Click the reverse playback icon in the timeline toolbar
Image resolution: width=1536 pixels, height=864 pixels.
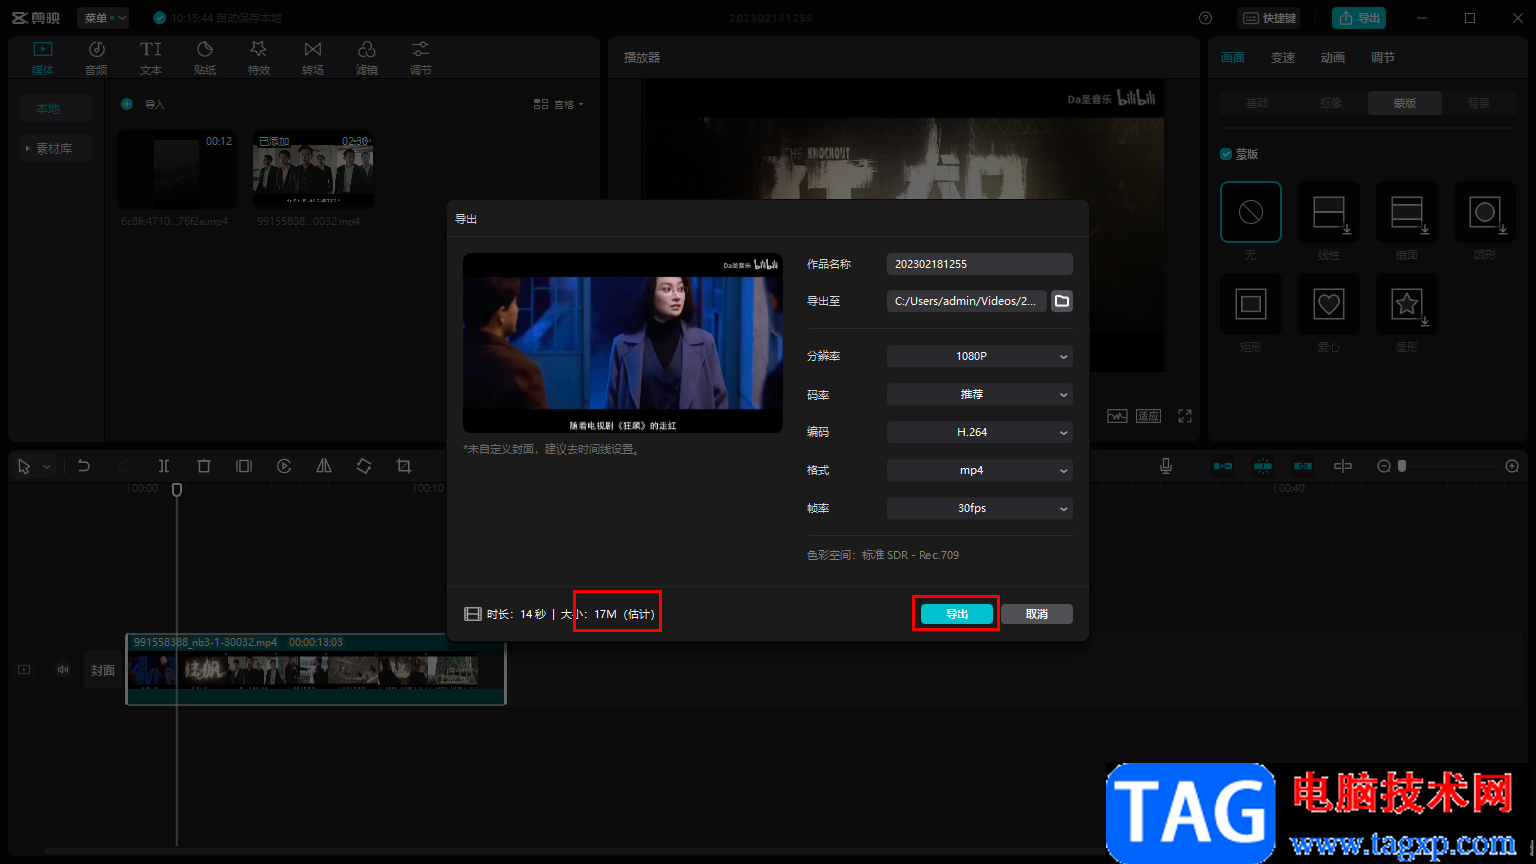click(x=284, y=466)
